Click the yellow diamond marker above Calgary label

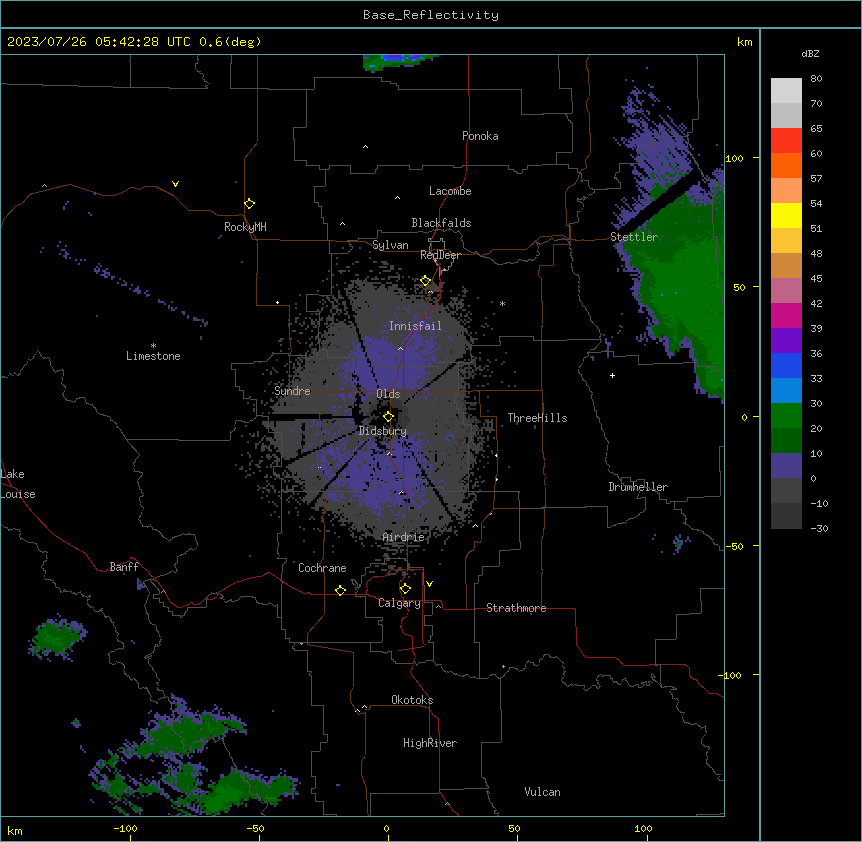(405, 589)
